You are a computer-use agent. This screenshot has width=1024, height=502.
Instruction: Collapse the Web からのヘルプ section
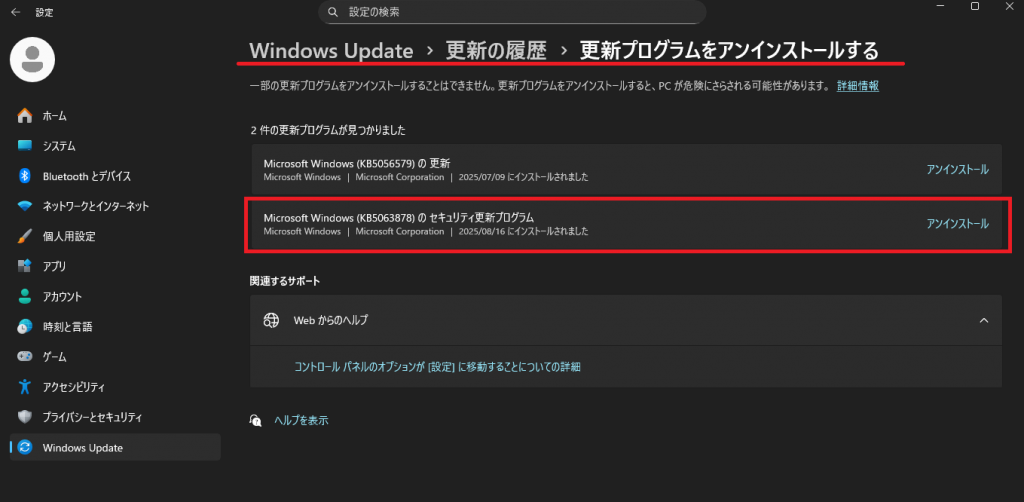coord(984,321)
